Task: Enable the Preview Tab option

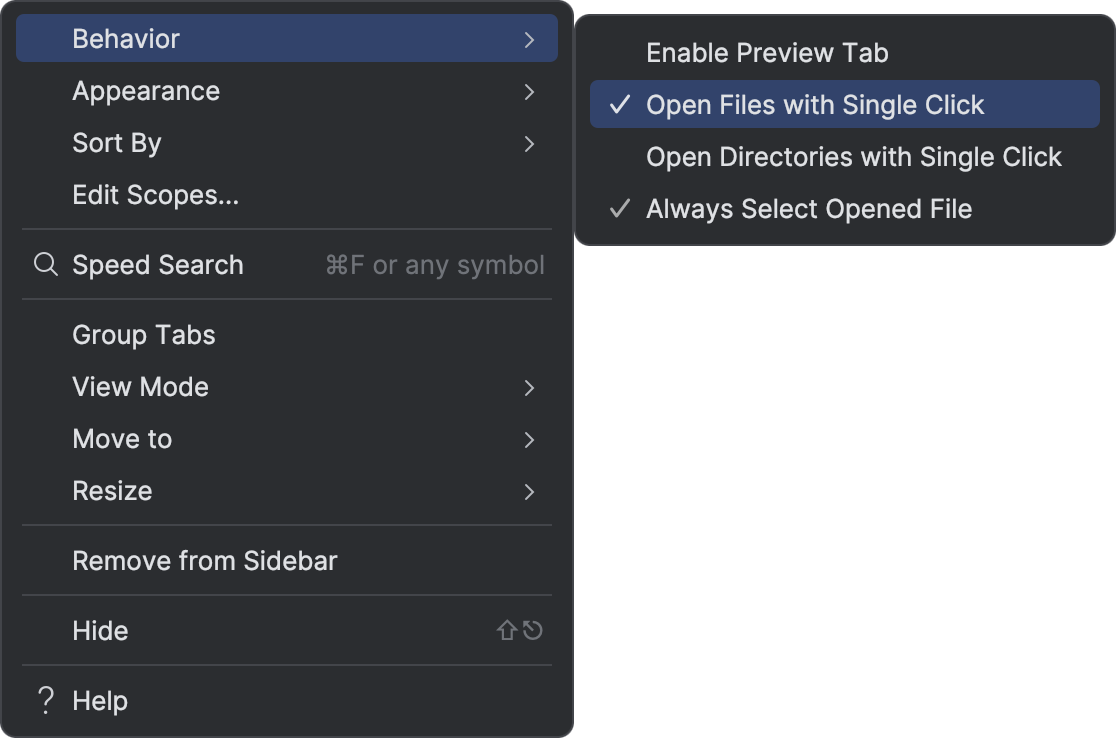Action: 768,52
